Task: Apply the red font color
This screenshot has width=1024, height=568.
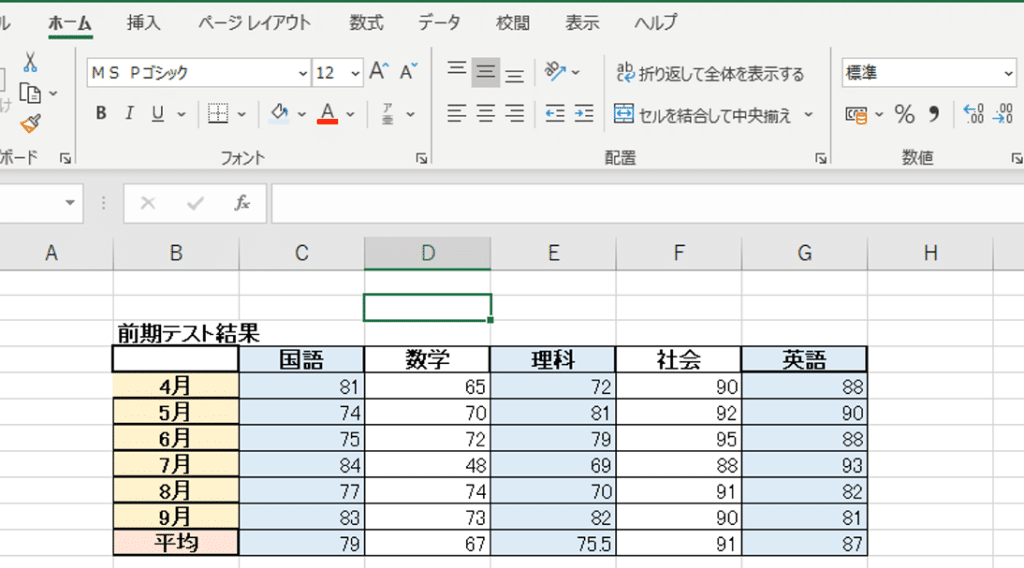Action: coord(327,114)
